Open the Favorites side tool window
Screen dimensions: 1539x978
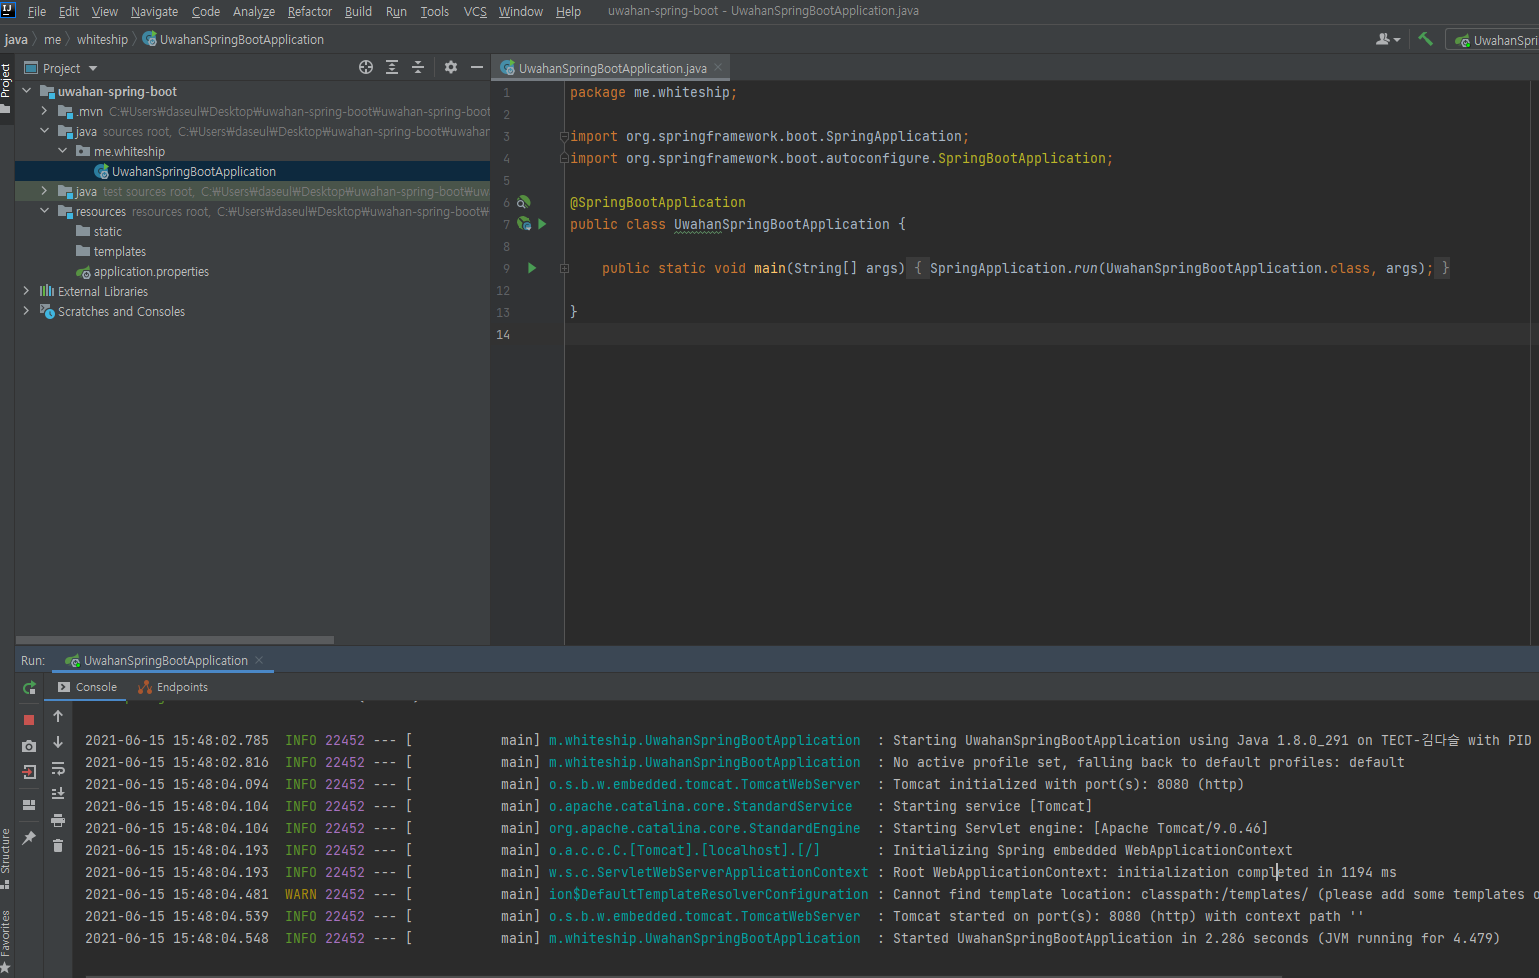(6, 940)
